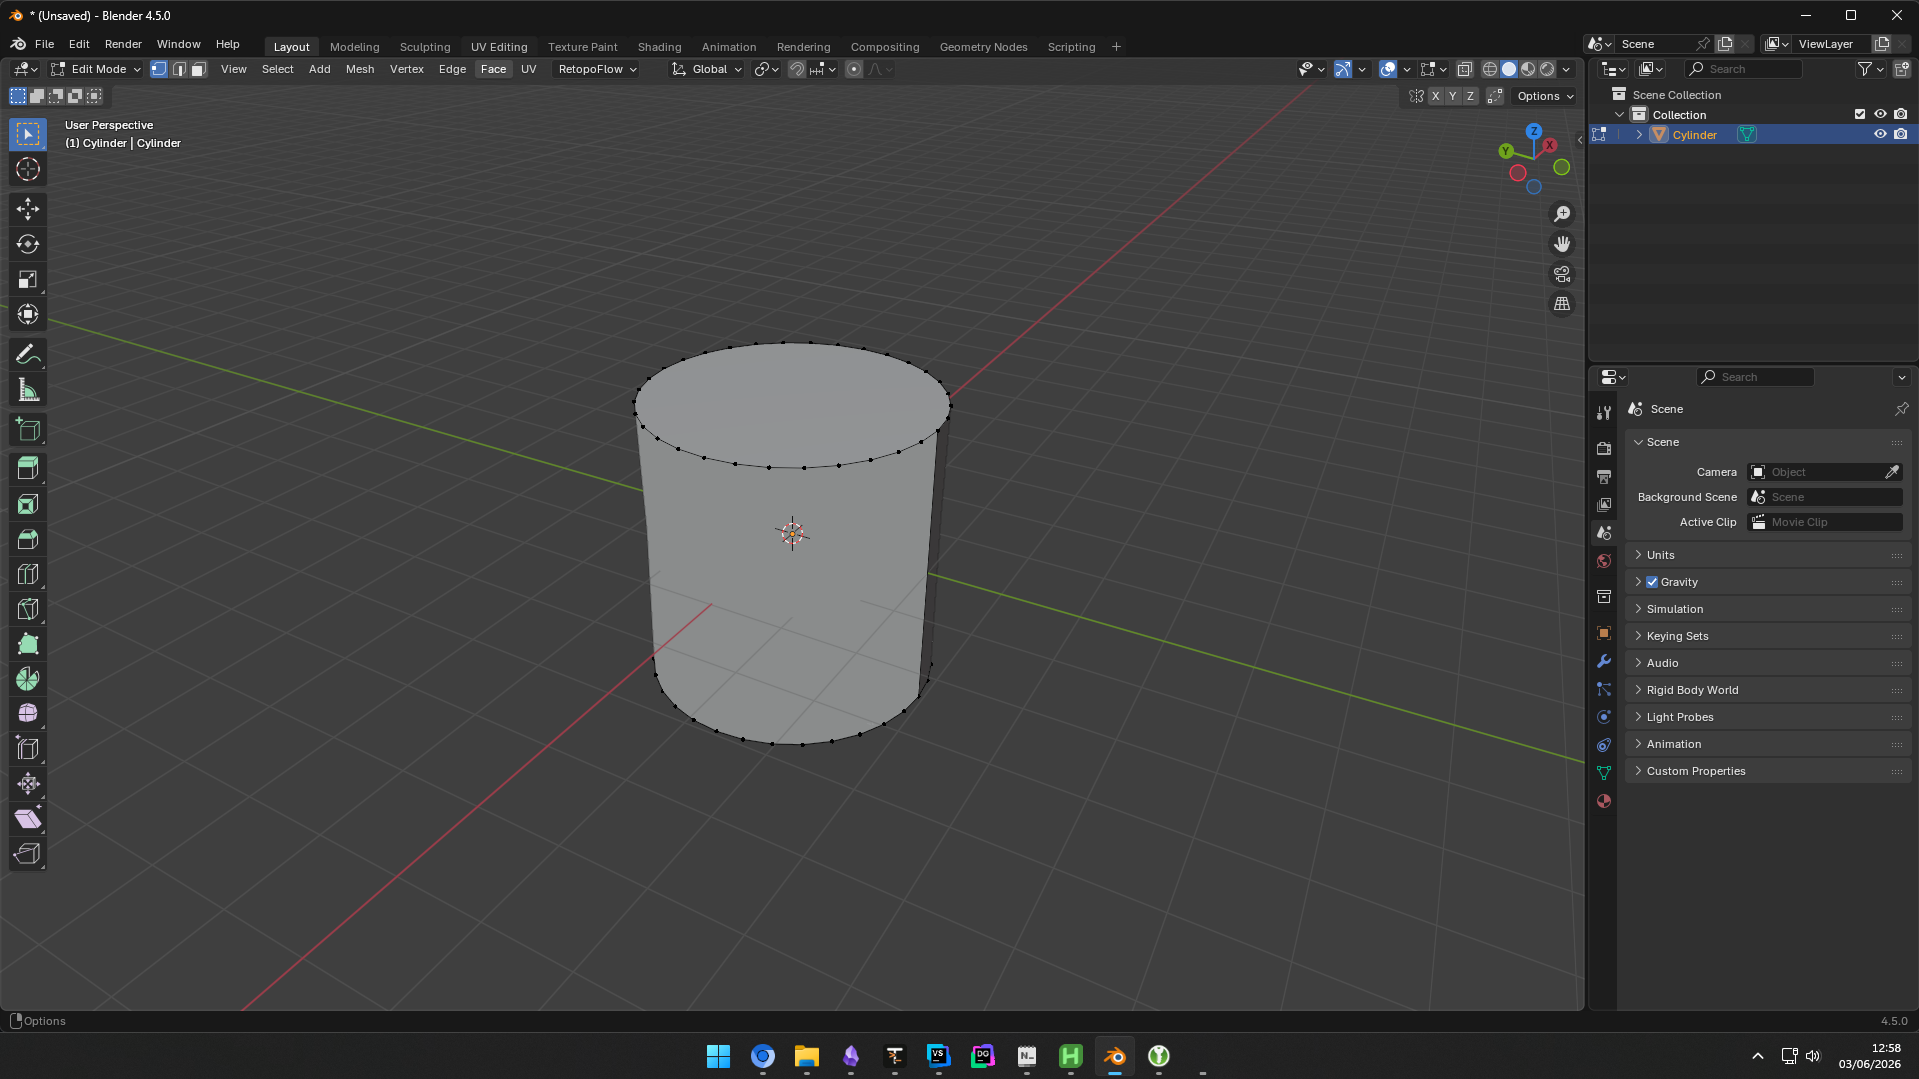Enable vertex select mode
The height and width of the screenshot is (1079, 1919).
159,69
